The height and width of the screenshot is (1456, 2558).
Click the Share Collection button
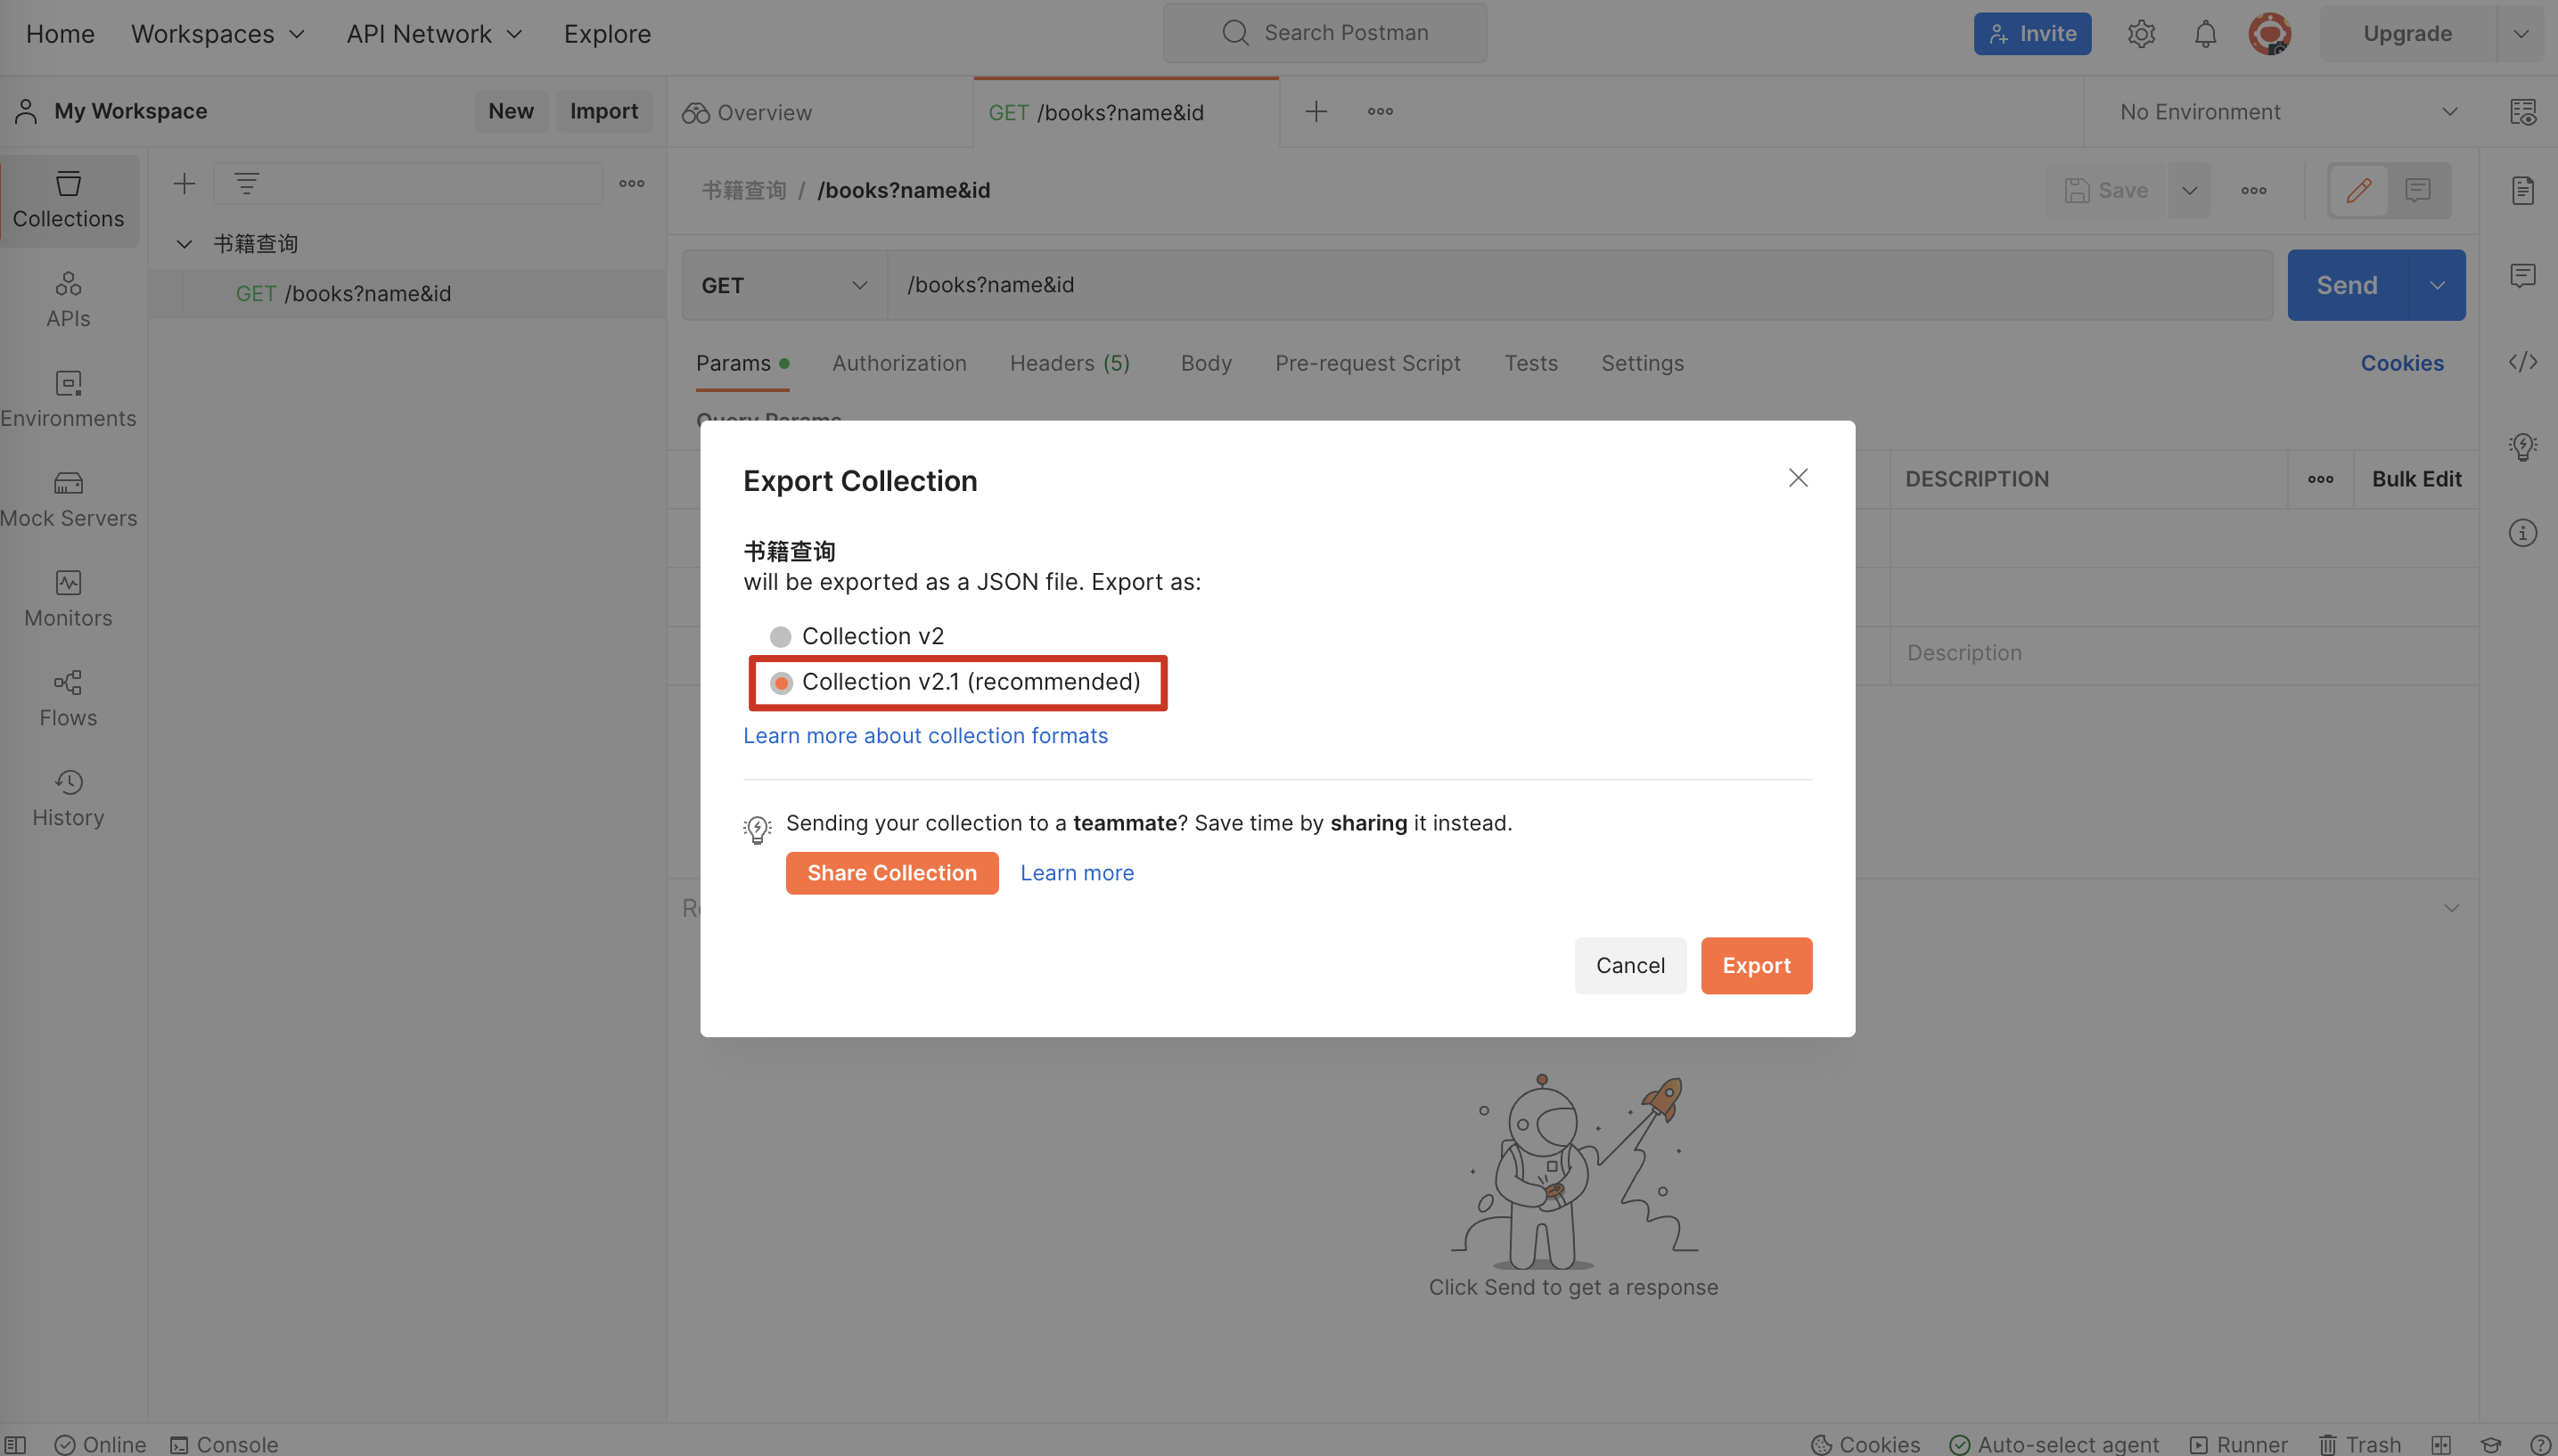891,872
